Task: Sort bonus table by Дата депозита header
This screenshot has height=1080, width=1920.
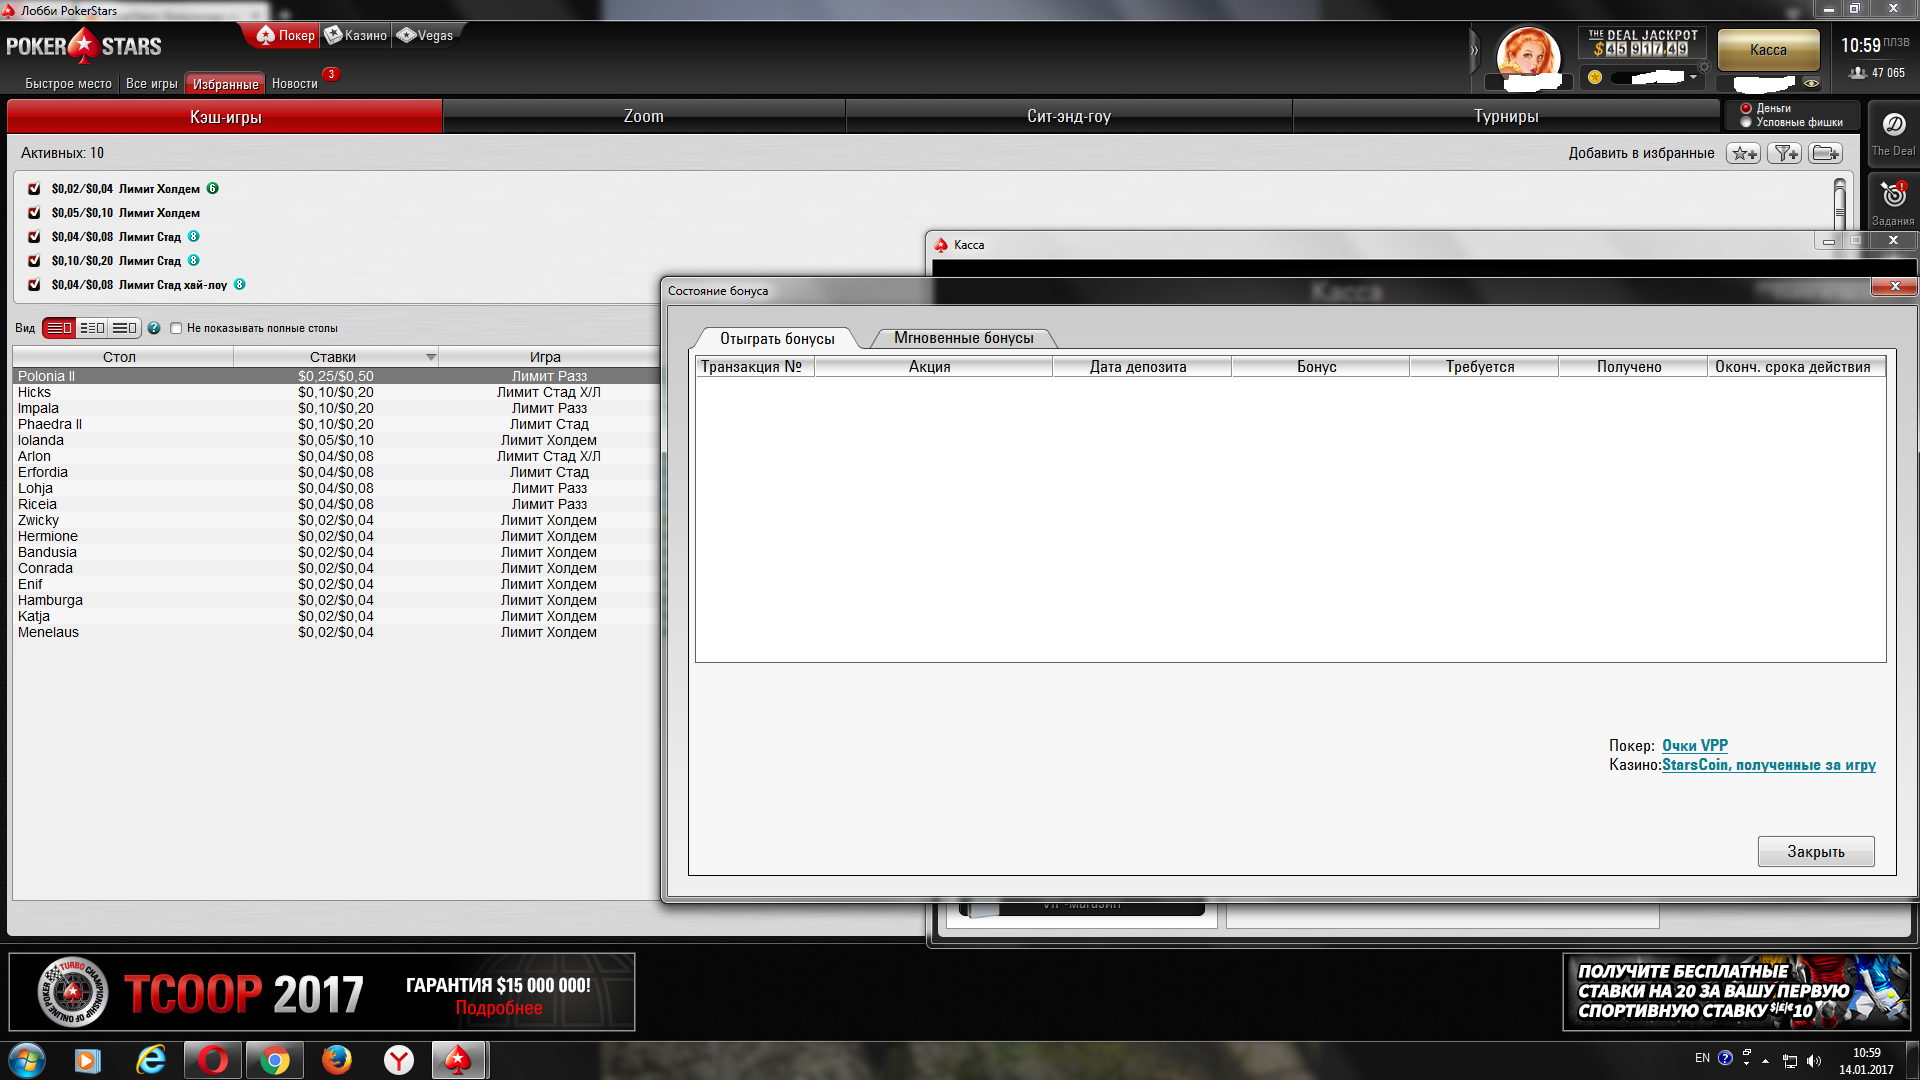Action: 1141,367
